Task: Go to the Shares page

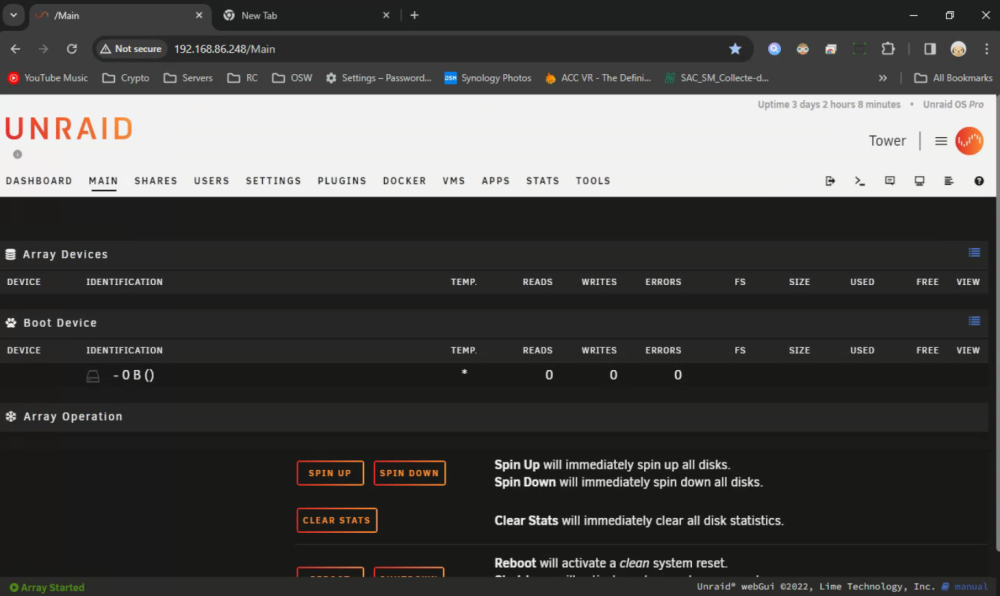Action: tap(156, 181)
